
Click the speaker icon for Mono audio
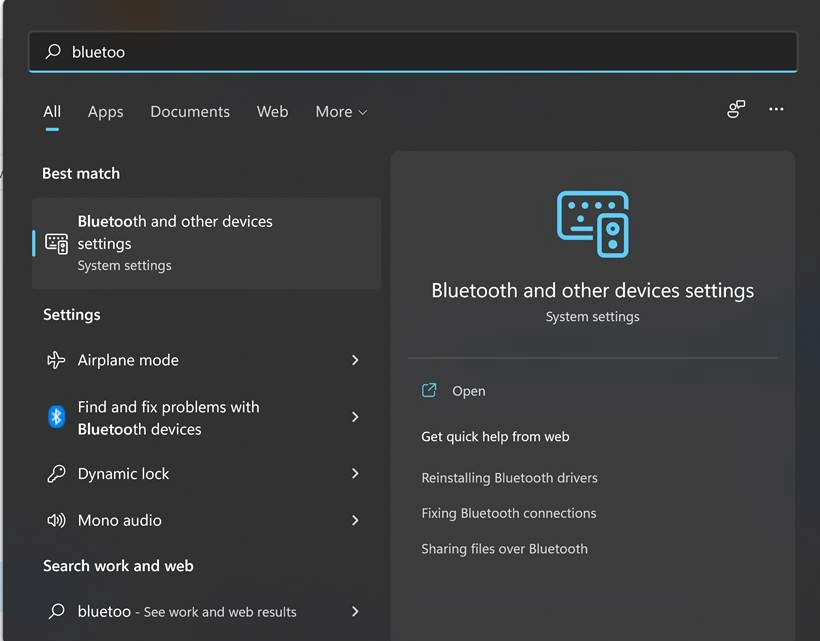tap(56, 520)
